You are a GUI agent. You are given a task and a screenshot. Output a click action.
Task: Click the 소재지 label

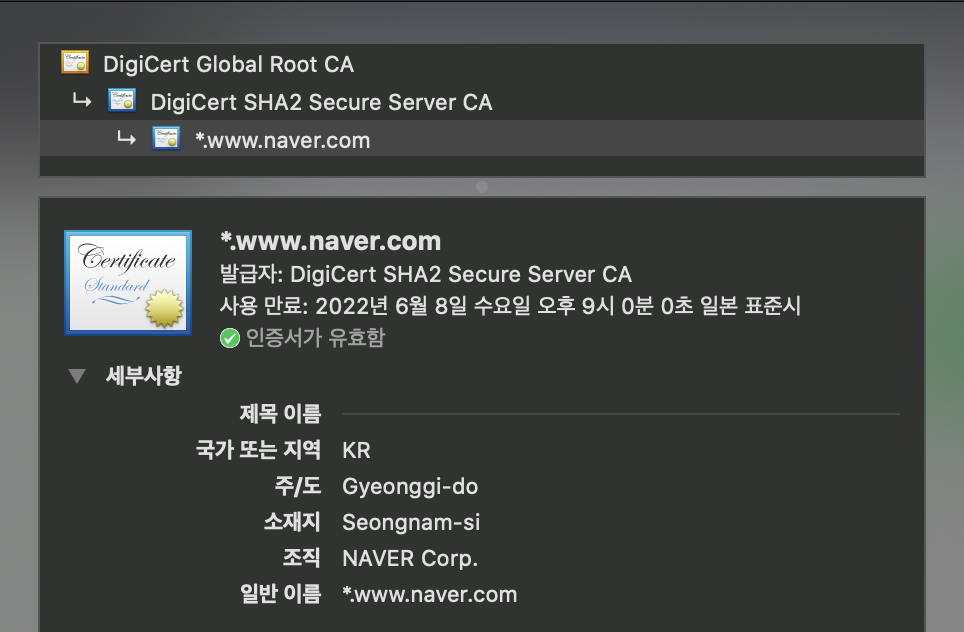292,522
